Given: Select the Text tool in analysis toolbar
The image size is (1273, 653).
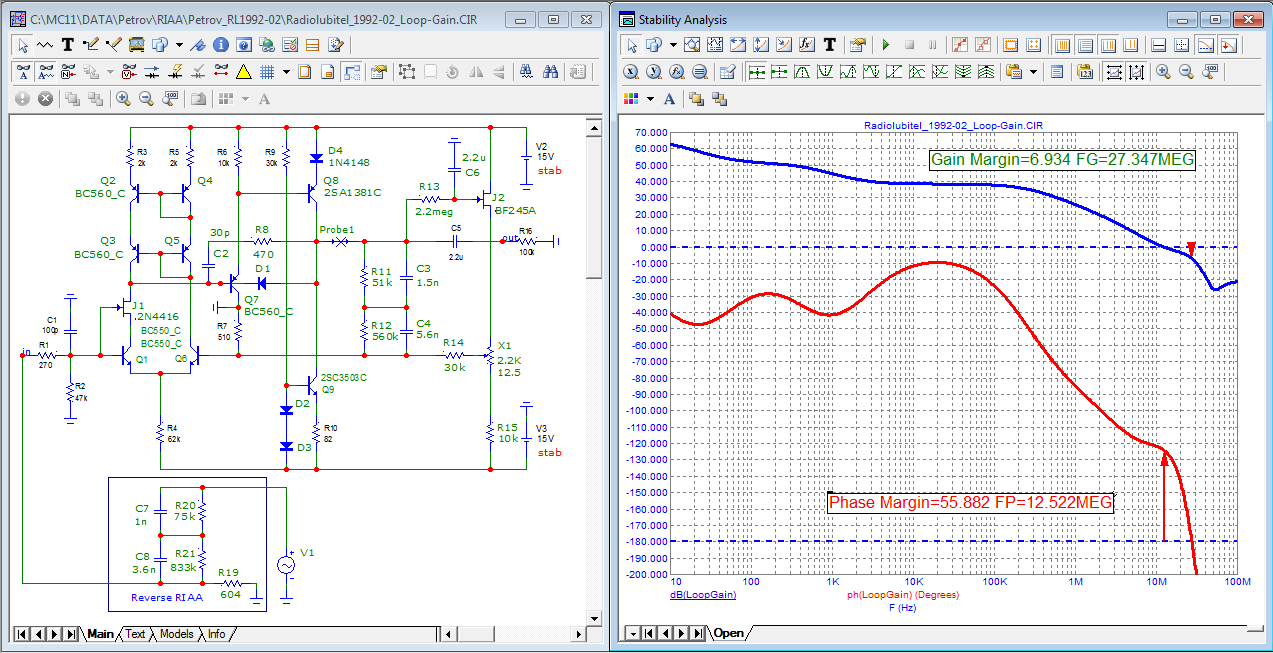Looking at the screenshot, I should [830, 45].
